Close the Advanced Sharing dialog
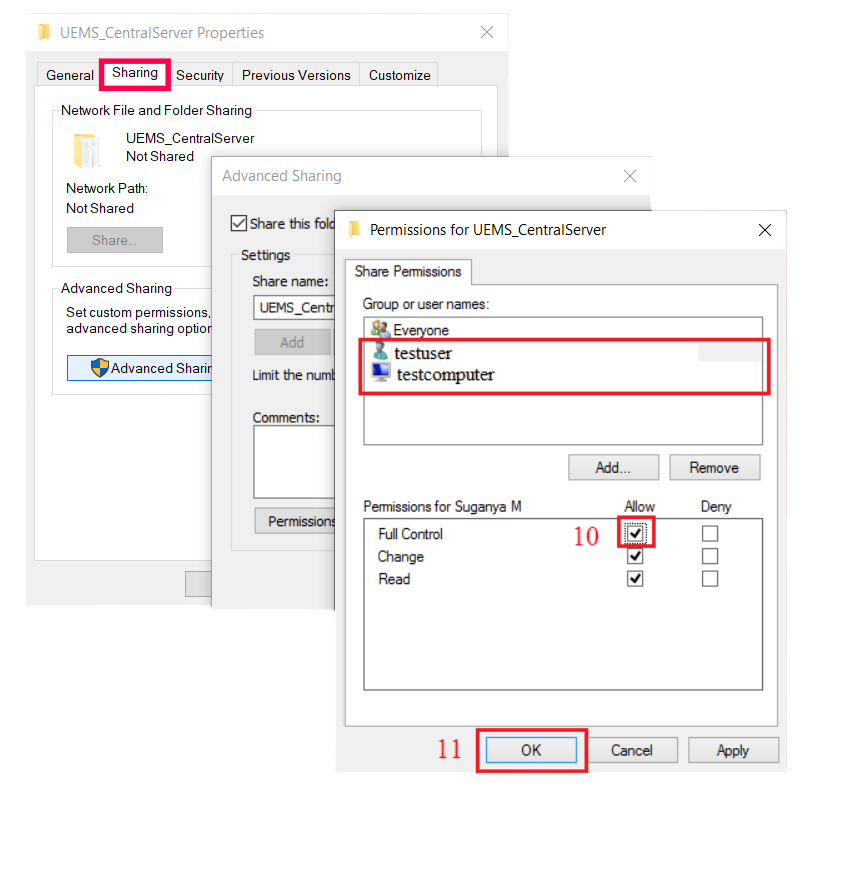This screenshot has width=861, height=870. [630, 176]
